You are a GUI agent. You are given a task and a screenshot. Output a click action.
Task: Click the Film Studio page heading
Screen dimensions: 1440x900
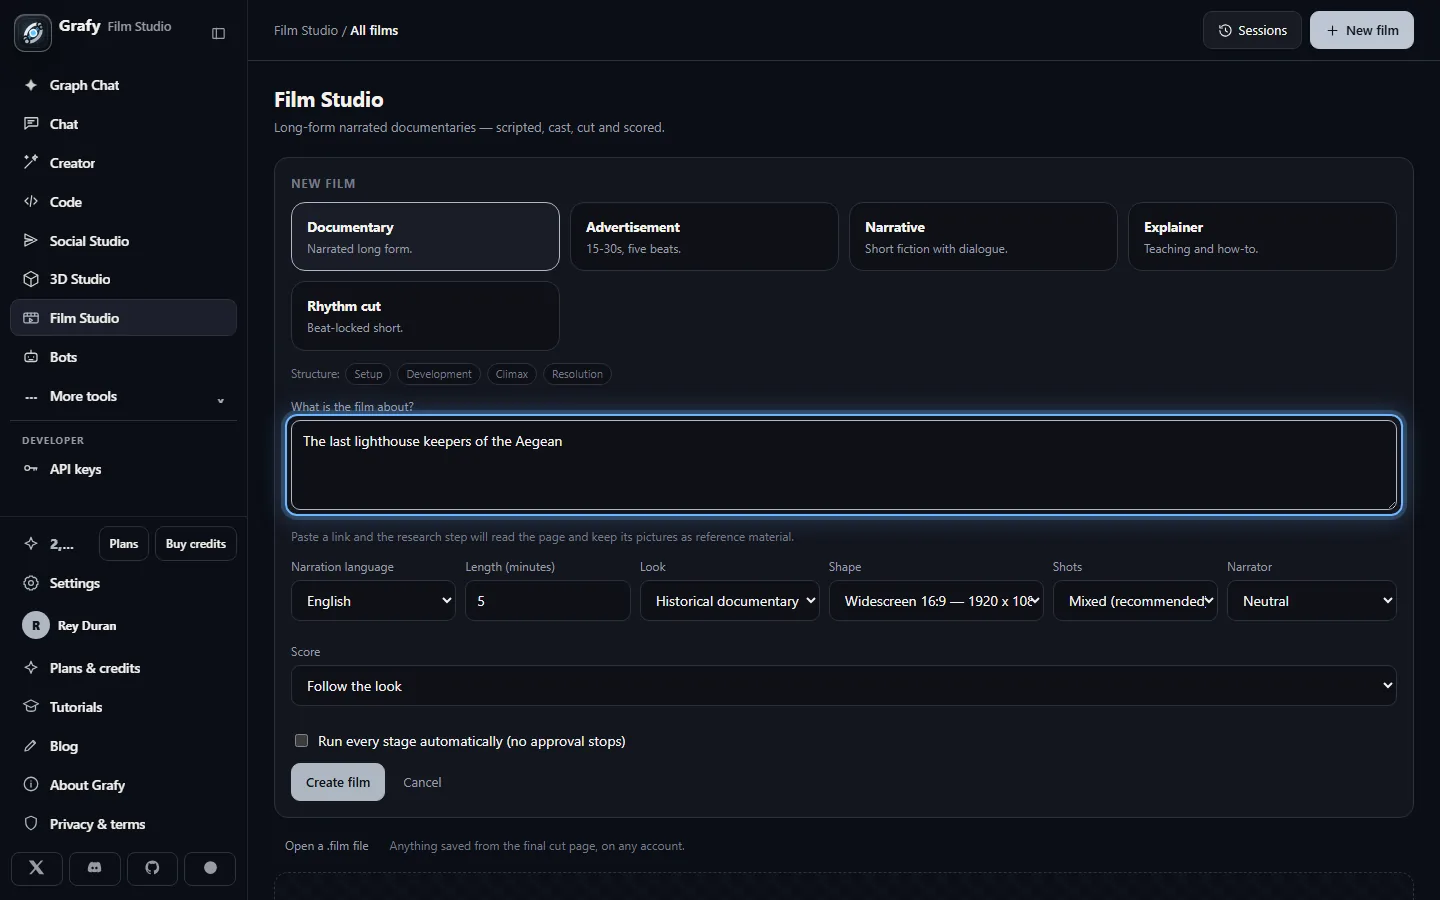329,100
